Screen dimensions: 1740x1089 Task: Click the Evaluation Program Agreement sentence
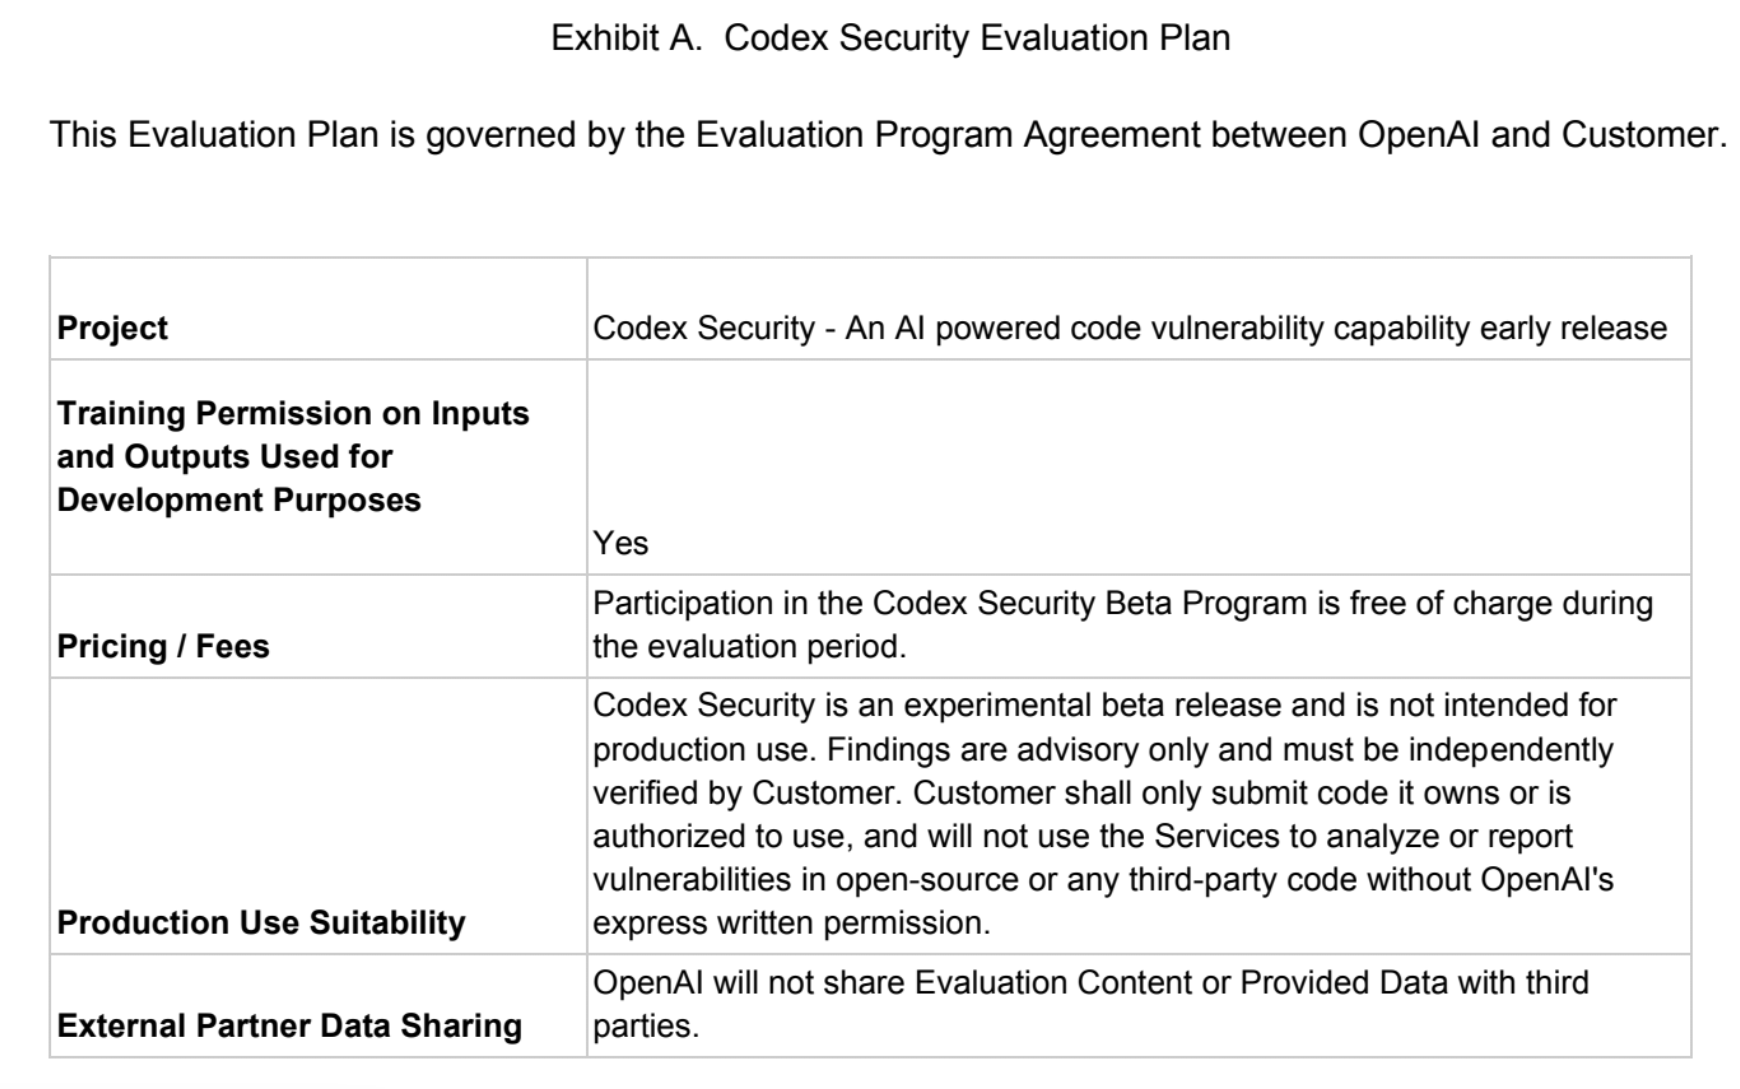point(888,135)
